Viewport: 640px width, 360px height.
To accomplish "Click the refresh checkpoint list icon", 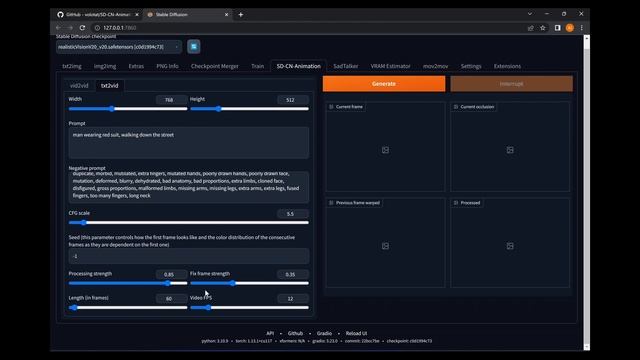I will (194, 47).
